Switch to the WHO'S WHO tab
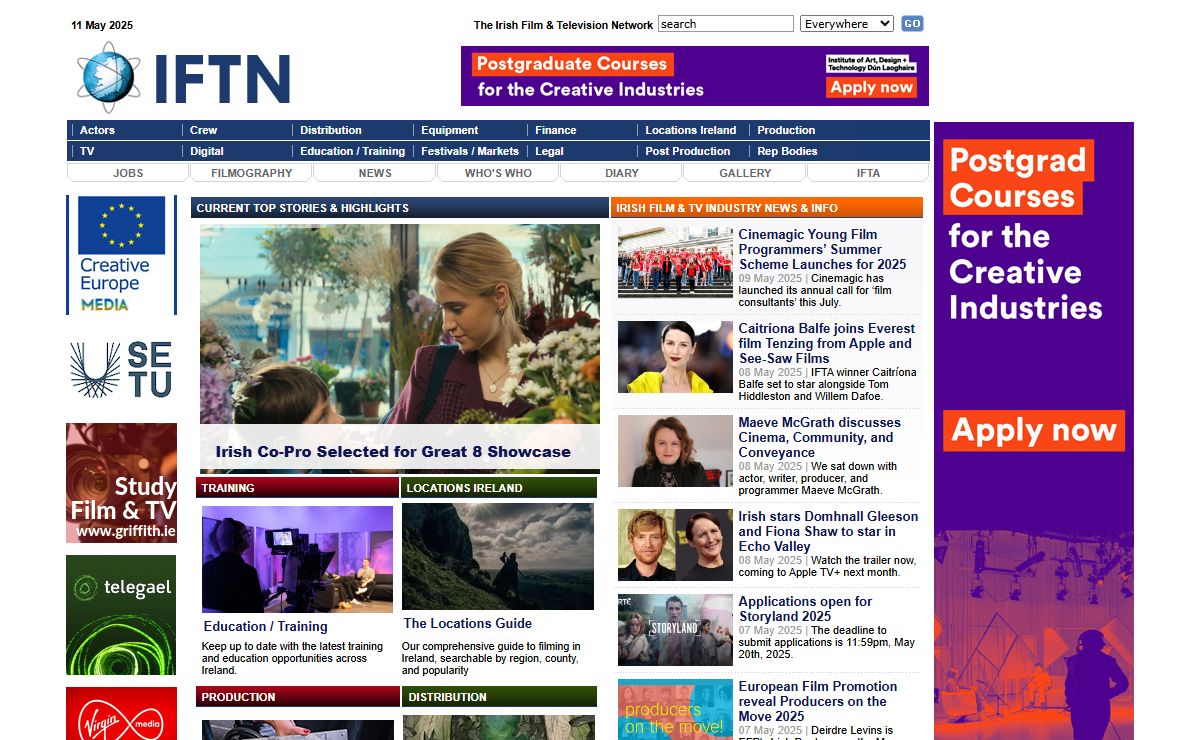Screen dimensions: 1200x740 (498, 173)
